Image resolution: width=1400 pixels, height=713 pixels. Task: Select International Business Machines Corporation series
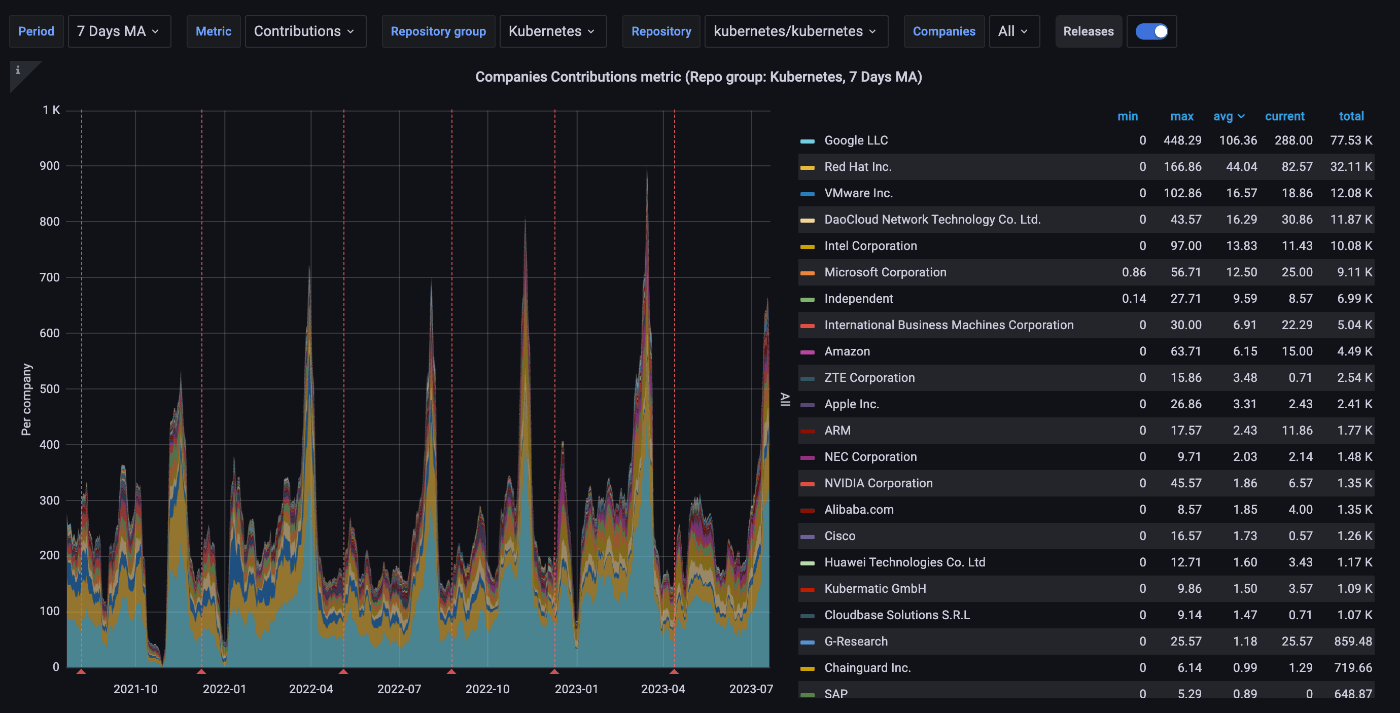949,325
